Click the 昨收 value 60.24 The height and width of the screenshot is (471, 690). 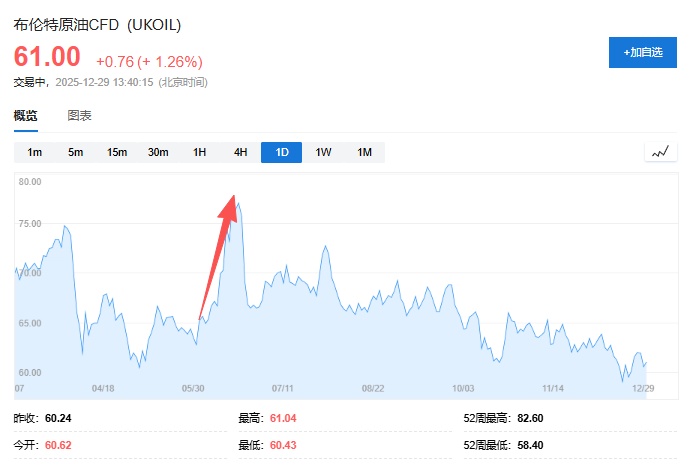point(59,419)
